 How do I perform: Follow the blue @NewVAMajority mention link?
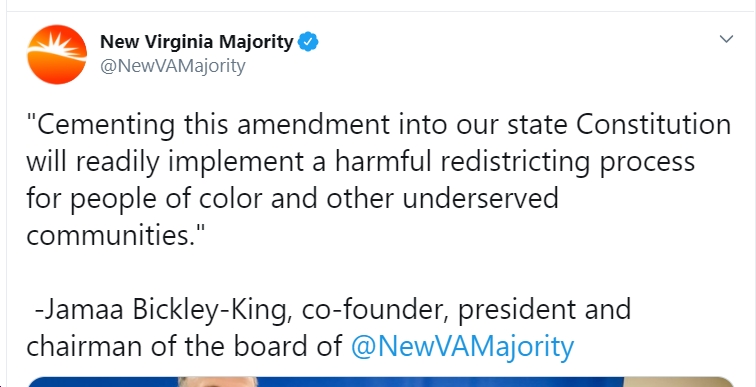[x=463, y=346]
